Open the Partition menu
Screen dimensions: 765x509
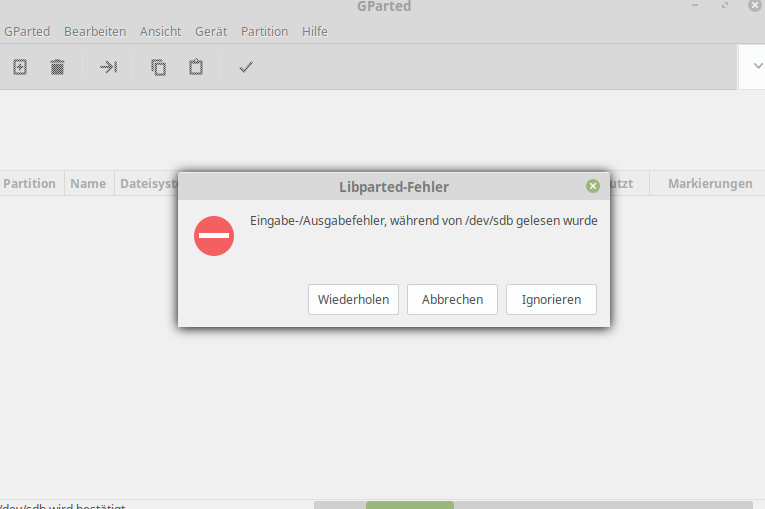tap(264, 32)
